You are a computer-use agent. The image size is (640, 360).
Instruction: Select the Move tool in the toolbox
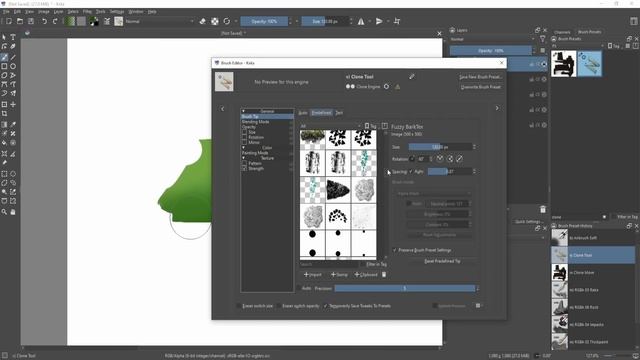coord(13,104)
